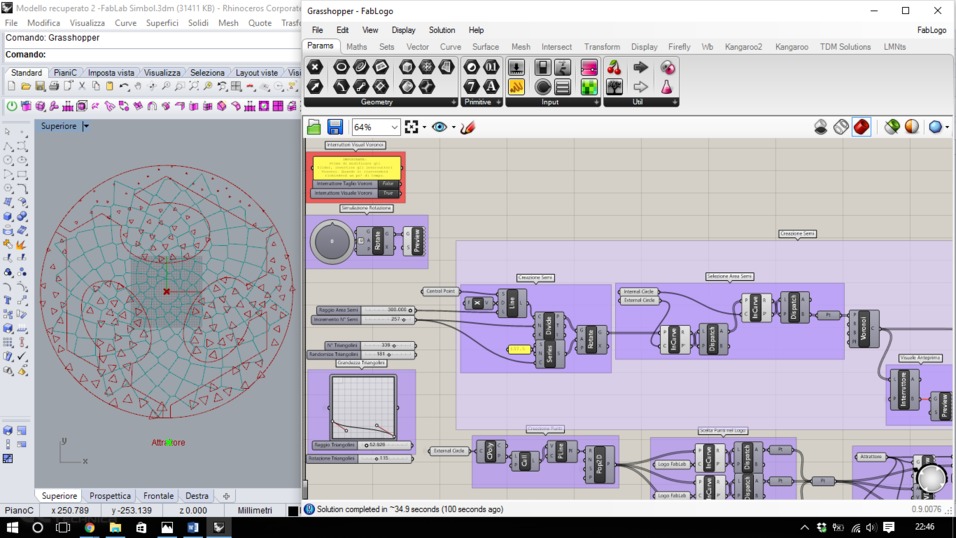Screen dimensions: 956x538
Task: Expand the Primitive panel
Action: click(x=499, y=102)
